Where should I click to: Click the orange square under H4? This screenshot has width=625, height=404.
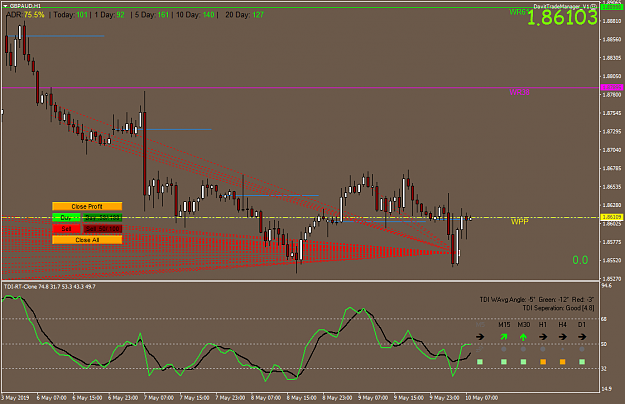(562, 362)
